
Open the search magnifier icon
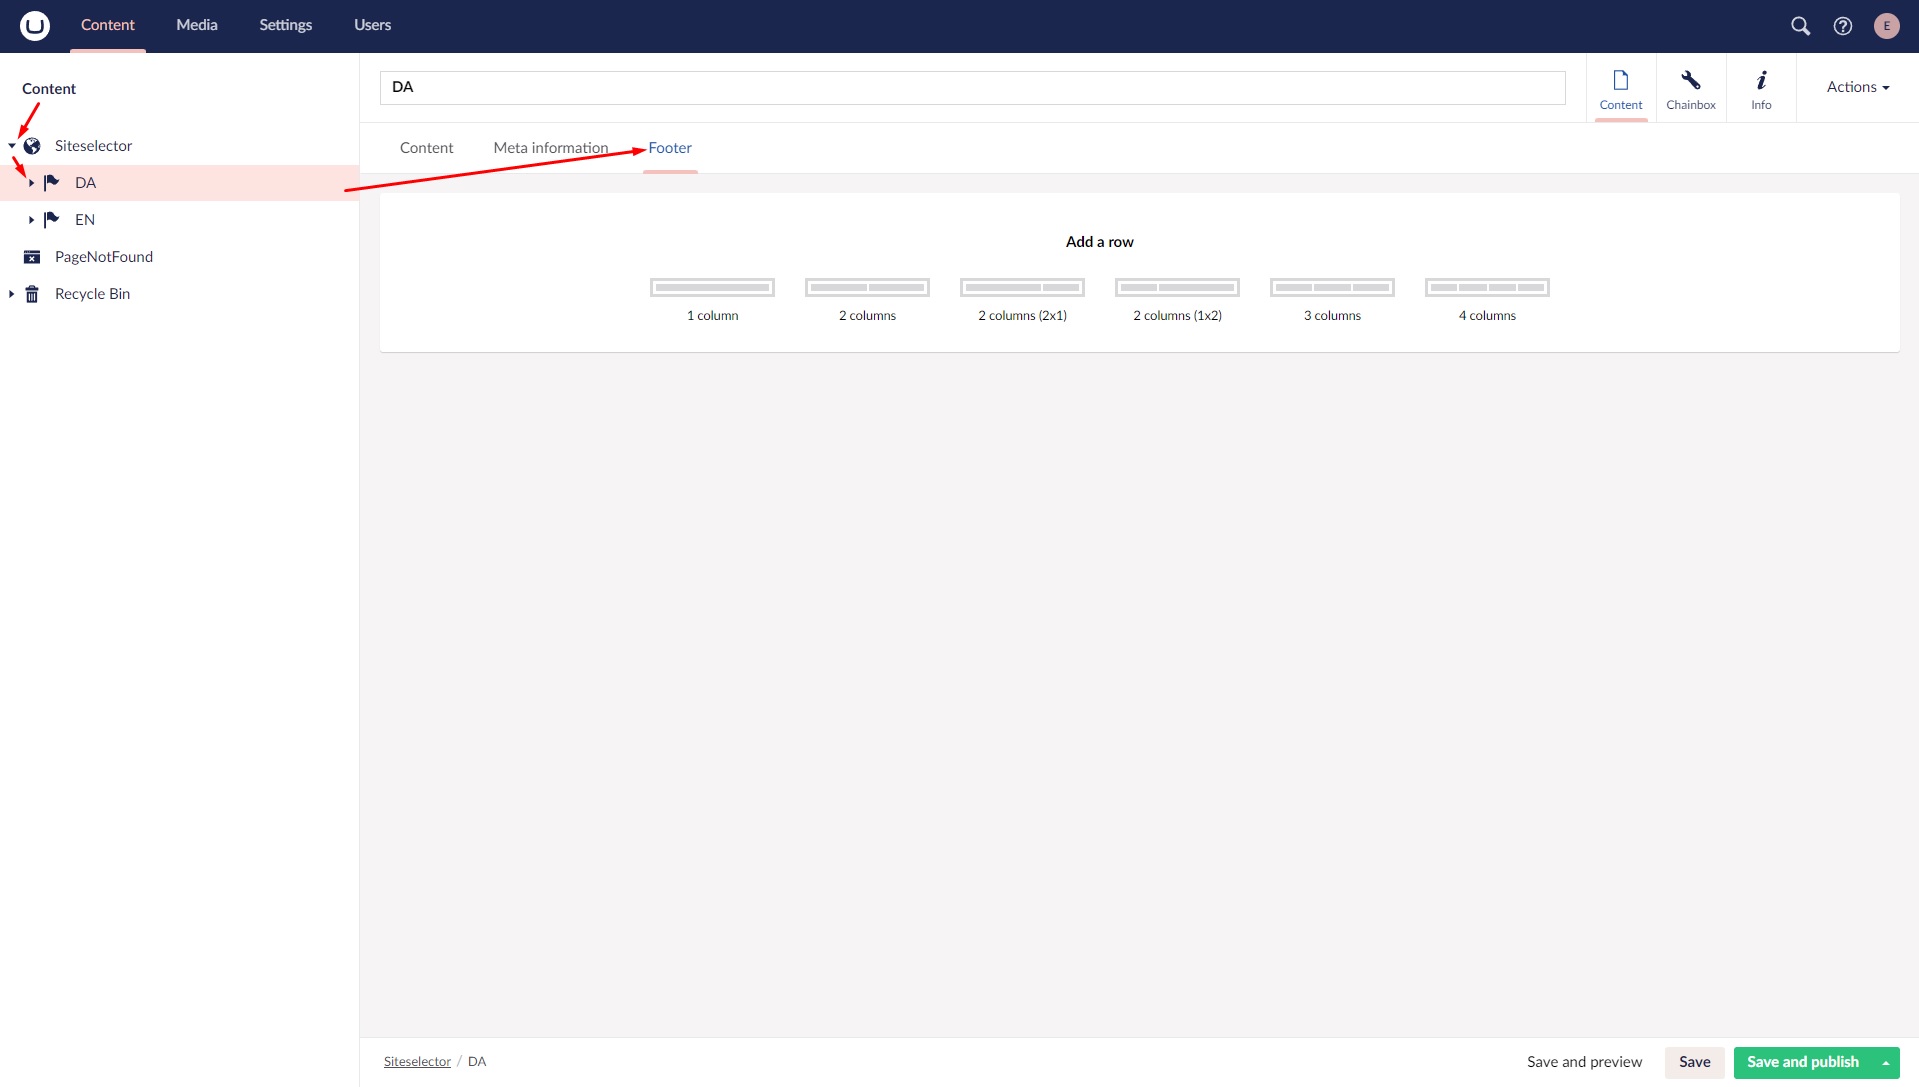(1800, 26)
